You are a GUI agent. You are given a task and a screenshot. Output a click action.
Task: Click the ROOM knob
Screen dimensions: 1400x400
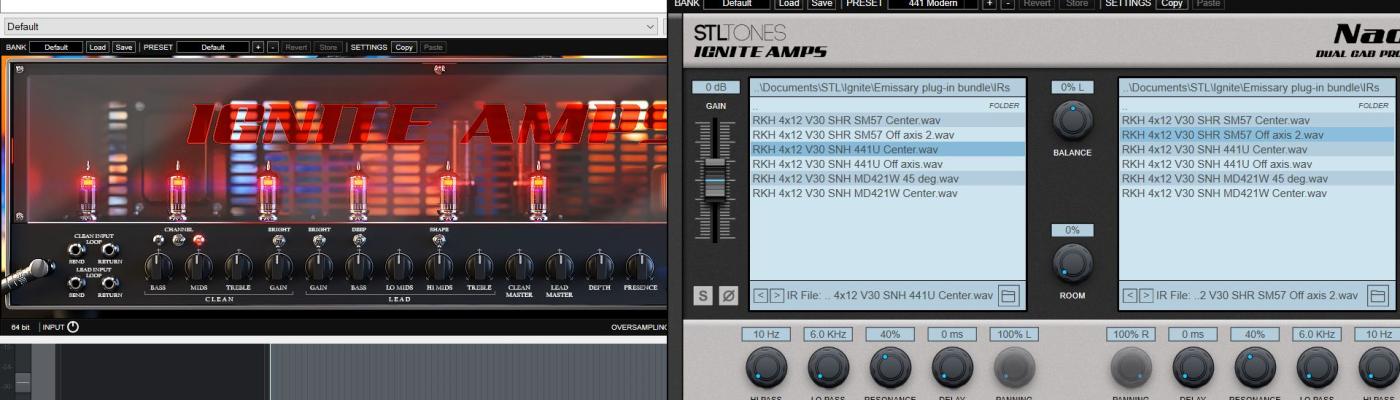pyautogui.click(x=1072, y=263)
